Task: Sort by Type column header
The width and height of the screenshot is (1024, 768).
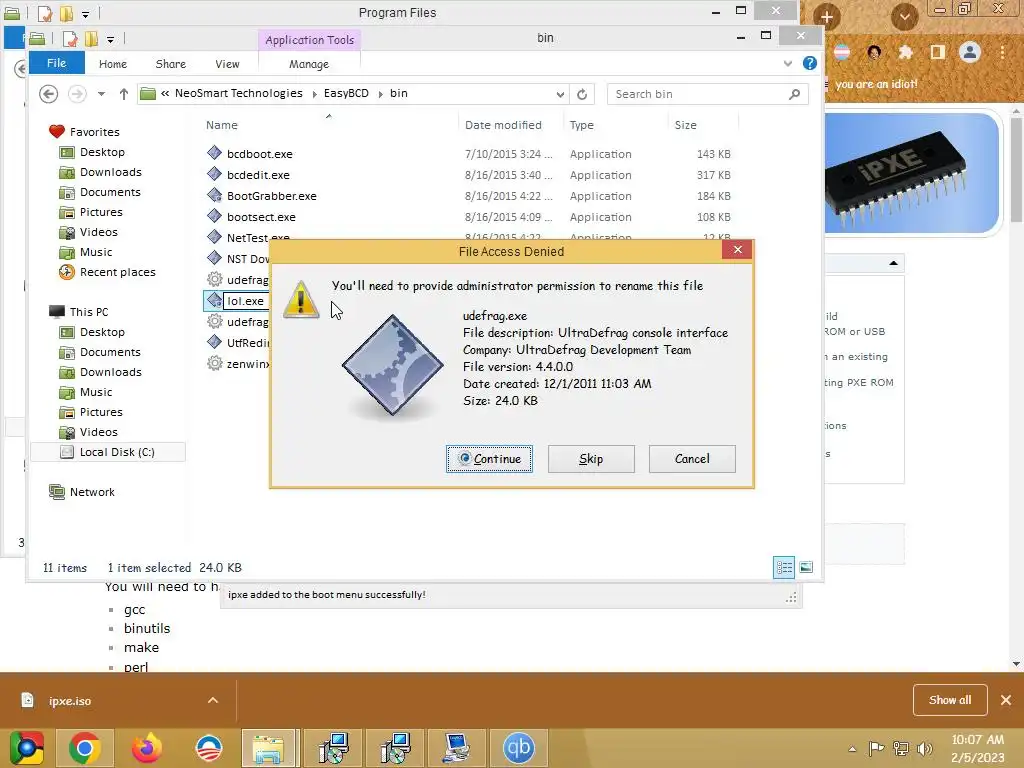Action: click(x=581, y=125)
